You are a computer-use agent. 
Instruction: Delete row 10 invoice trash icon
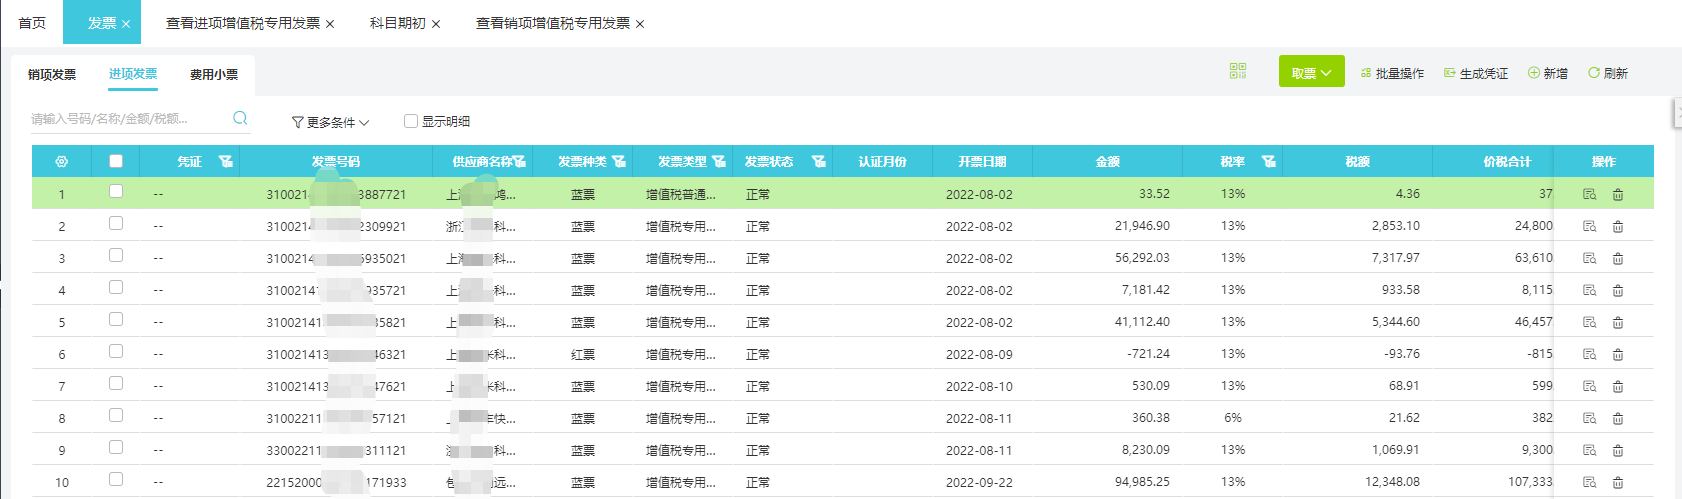[1618, 482]
